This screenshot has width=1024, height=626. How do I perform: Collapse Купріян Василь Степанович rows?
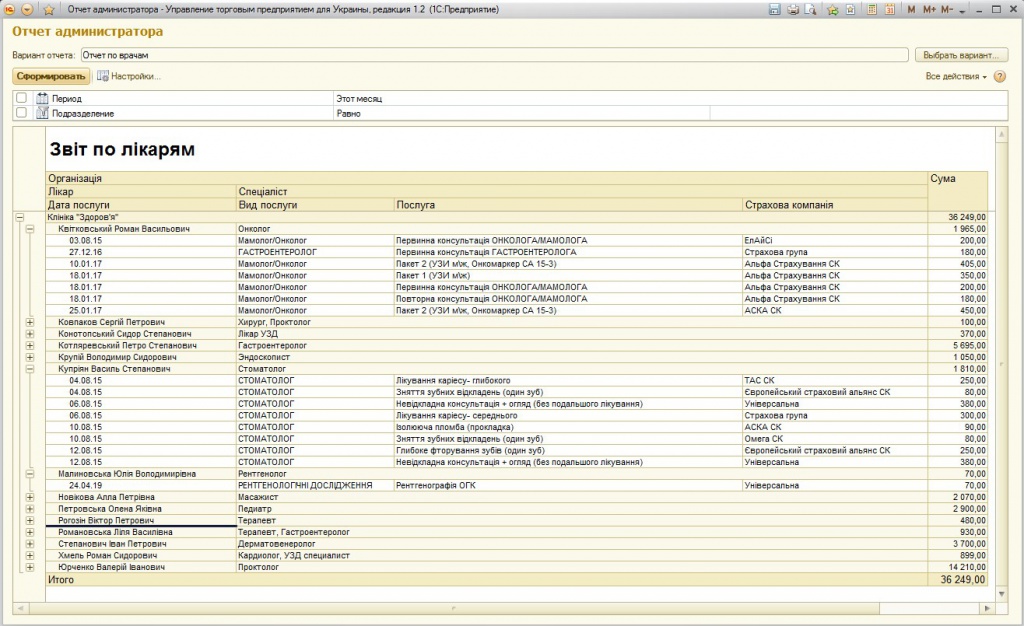point(29,369)
